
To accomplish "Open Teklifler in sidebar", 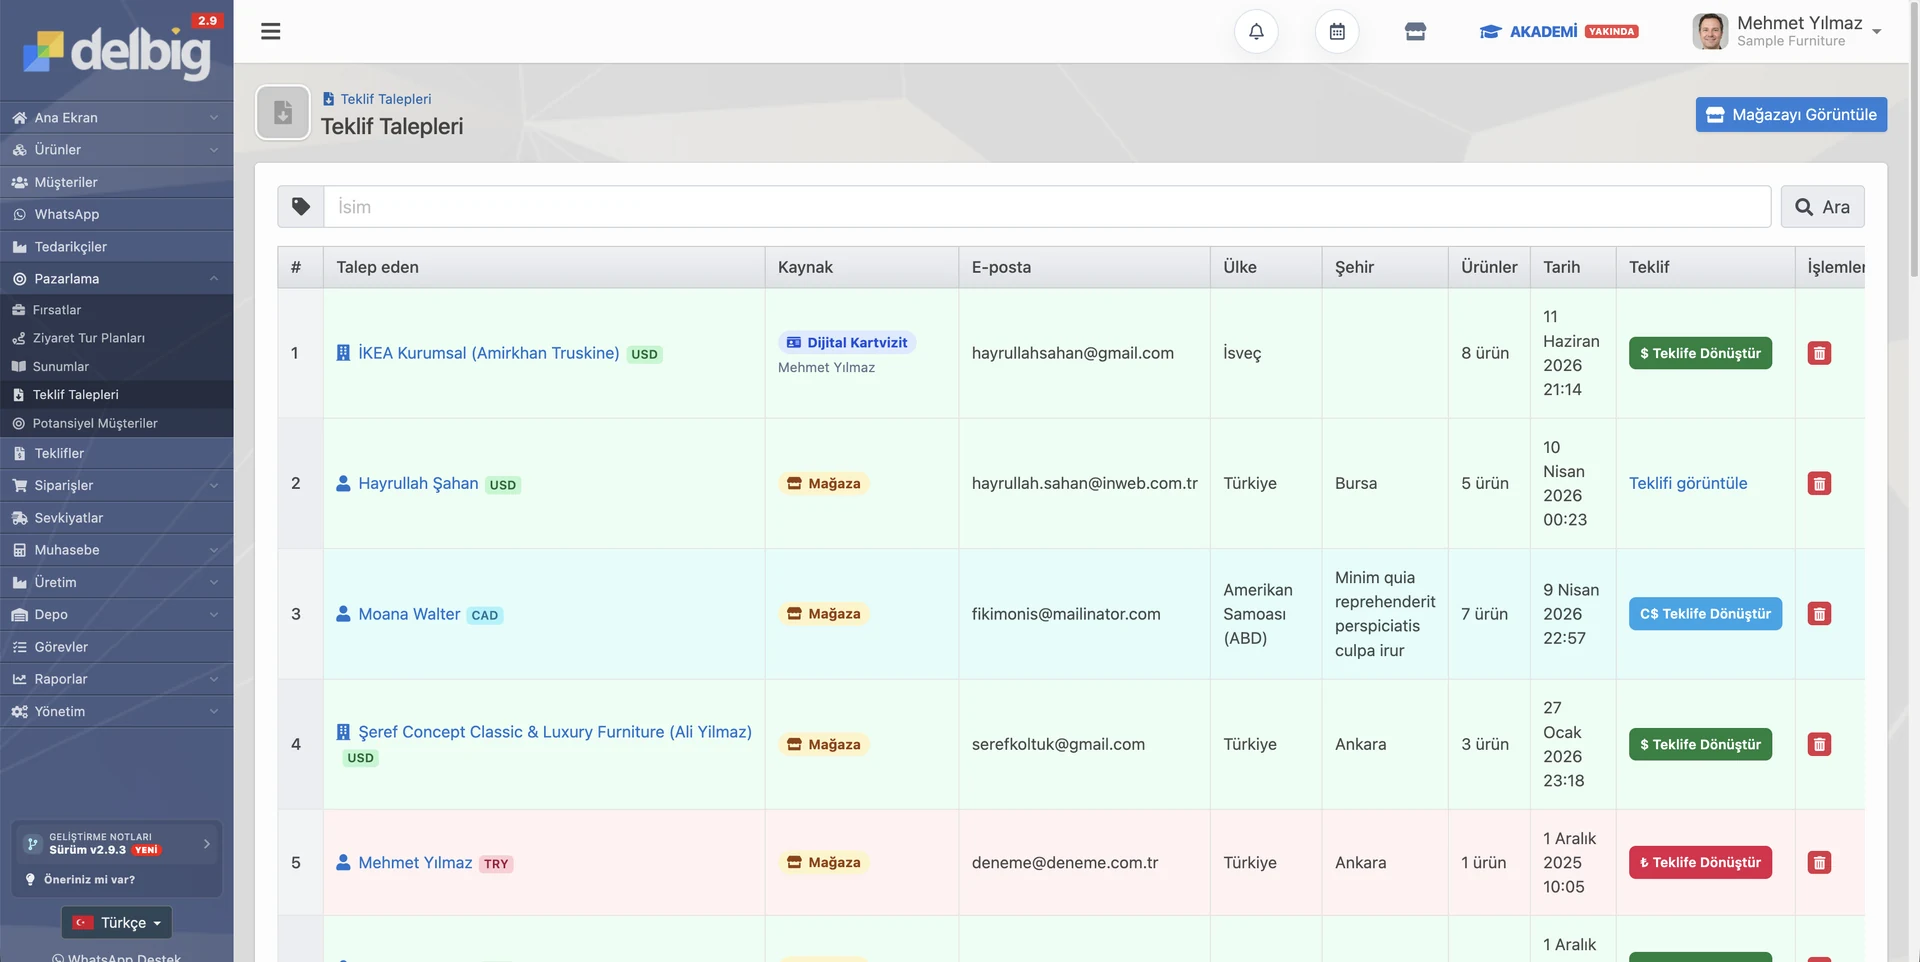I will click(x=116, y=453).
